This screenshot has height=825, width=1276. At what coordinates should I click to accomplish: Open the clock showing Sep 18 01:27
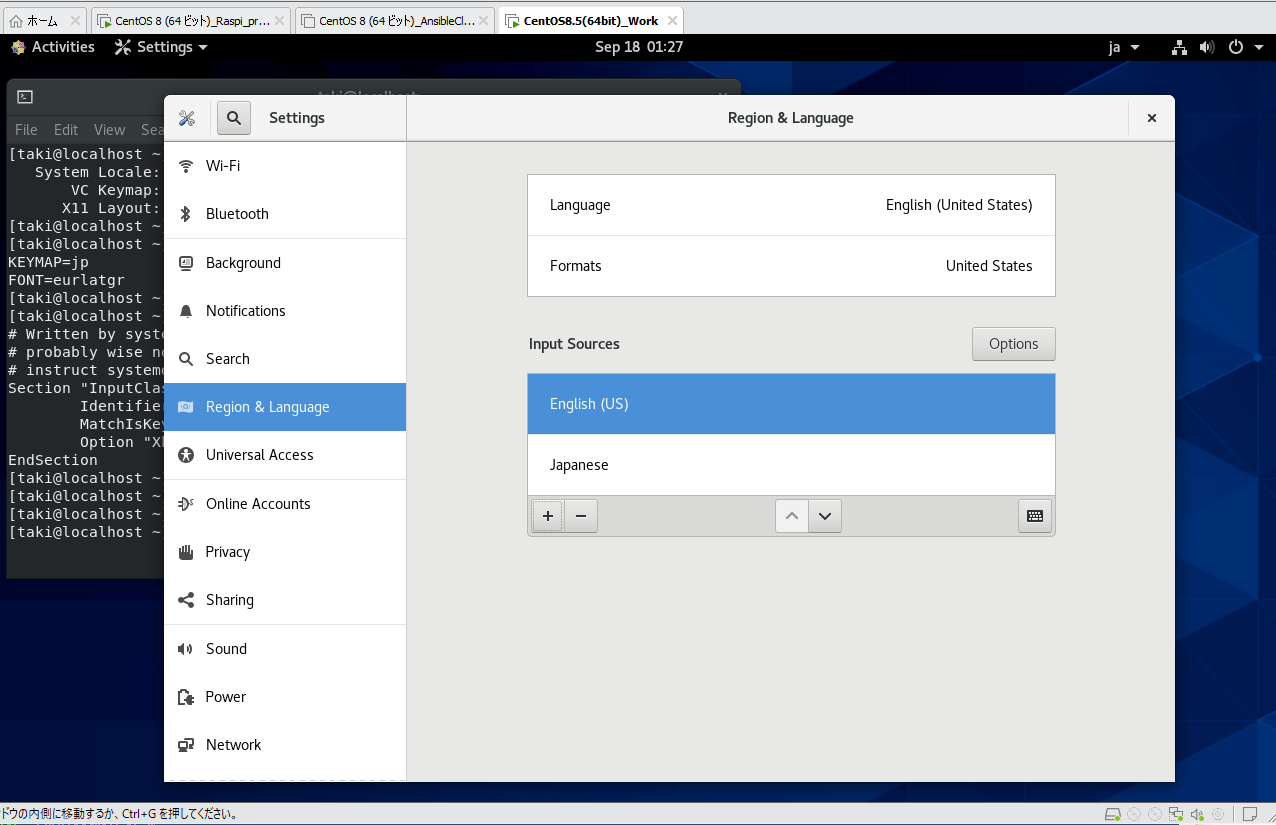(638, 47)
